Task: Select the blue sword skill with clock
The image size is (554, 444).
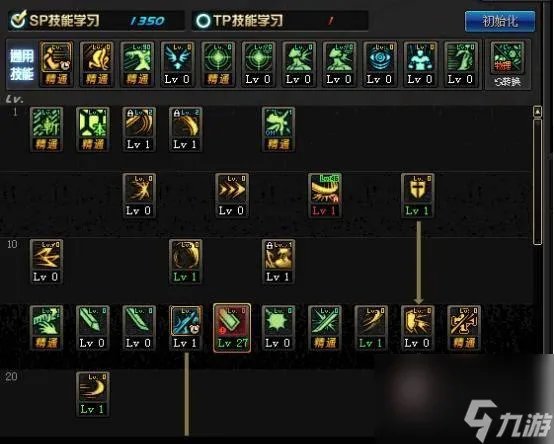Action: pyautogui.click(x=185, y=328)
